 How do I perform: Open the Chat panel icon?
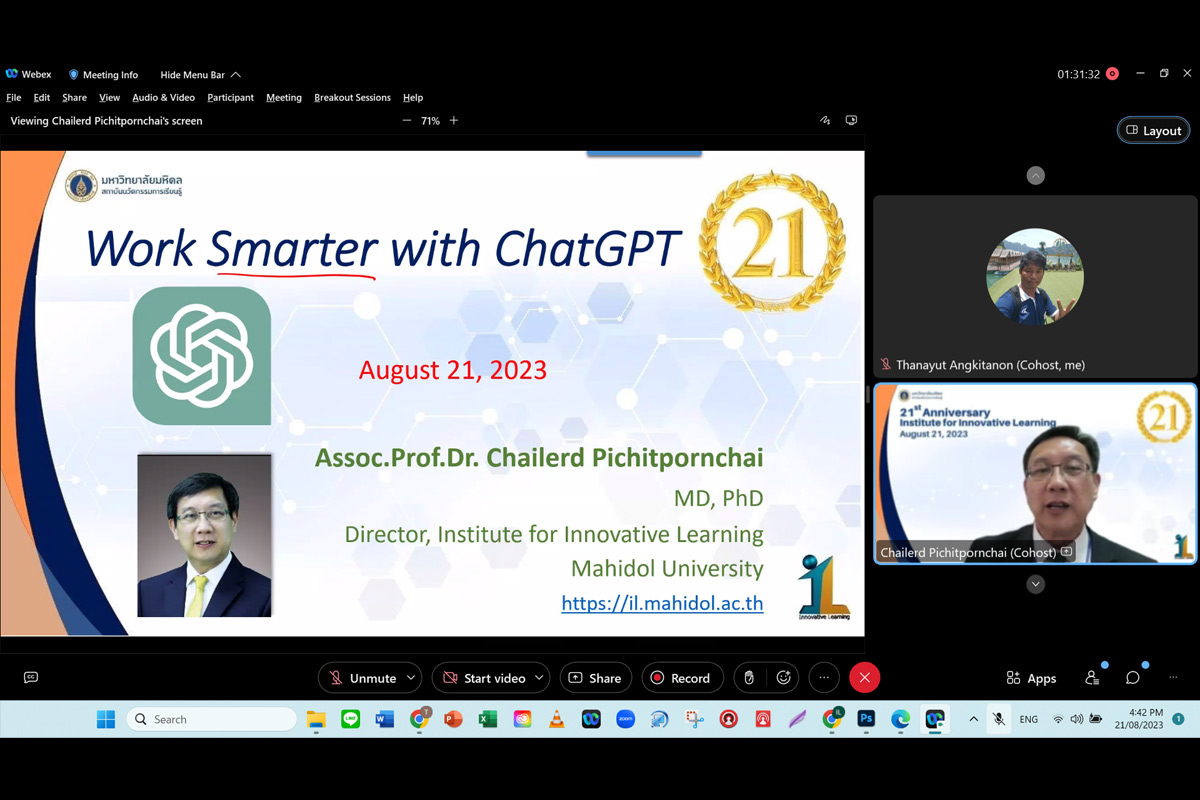(1132, 678)
